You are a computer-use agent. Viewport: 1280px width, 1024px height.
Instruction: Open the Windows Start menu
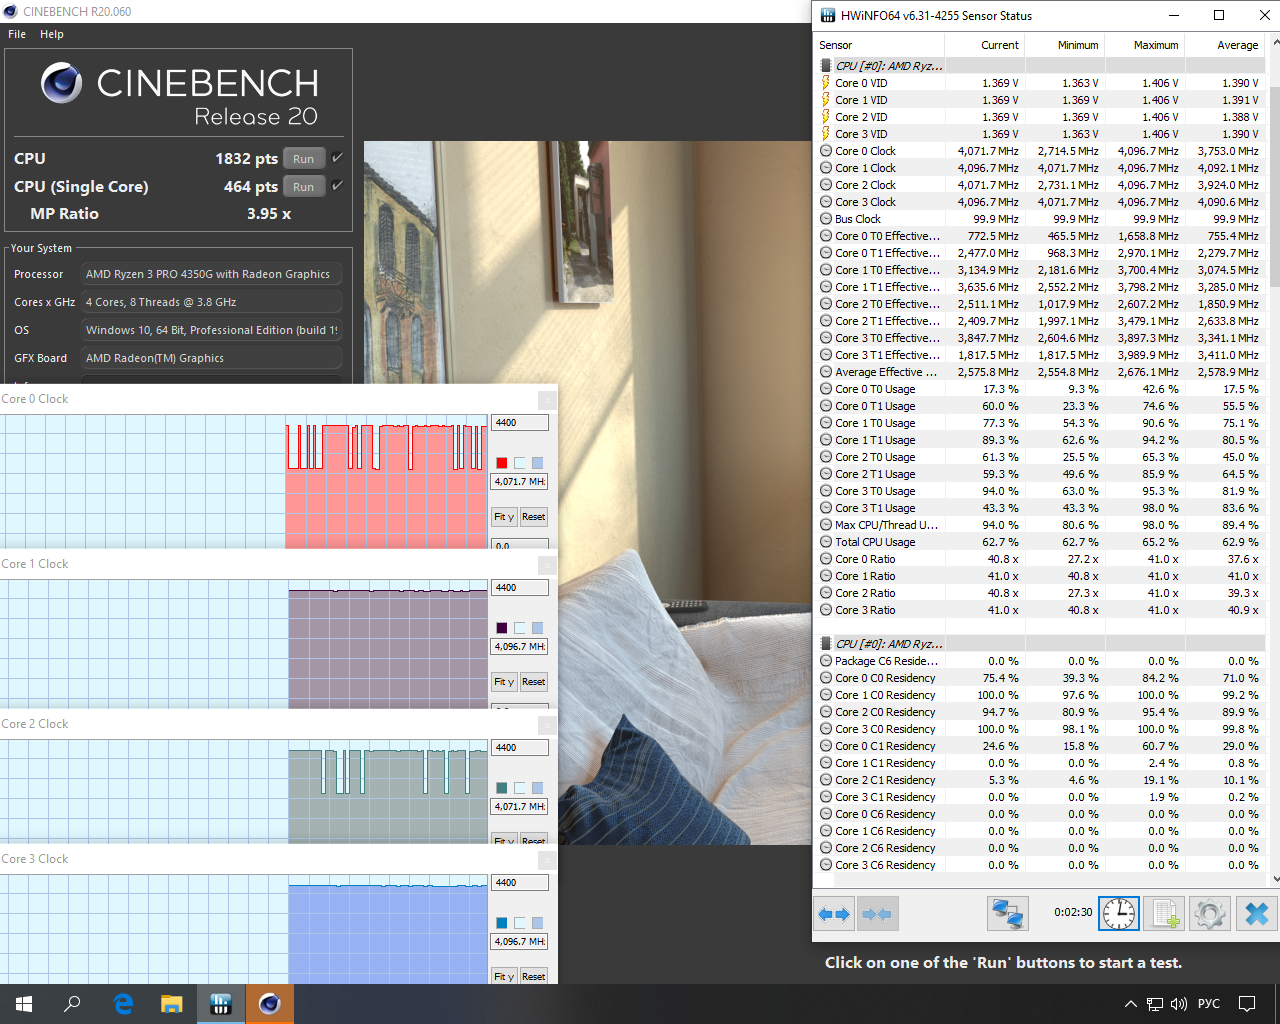pyautogui.click(x=24, y=1004)
